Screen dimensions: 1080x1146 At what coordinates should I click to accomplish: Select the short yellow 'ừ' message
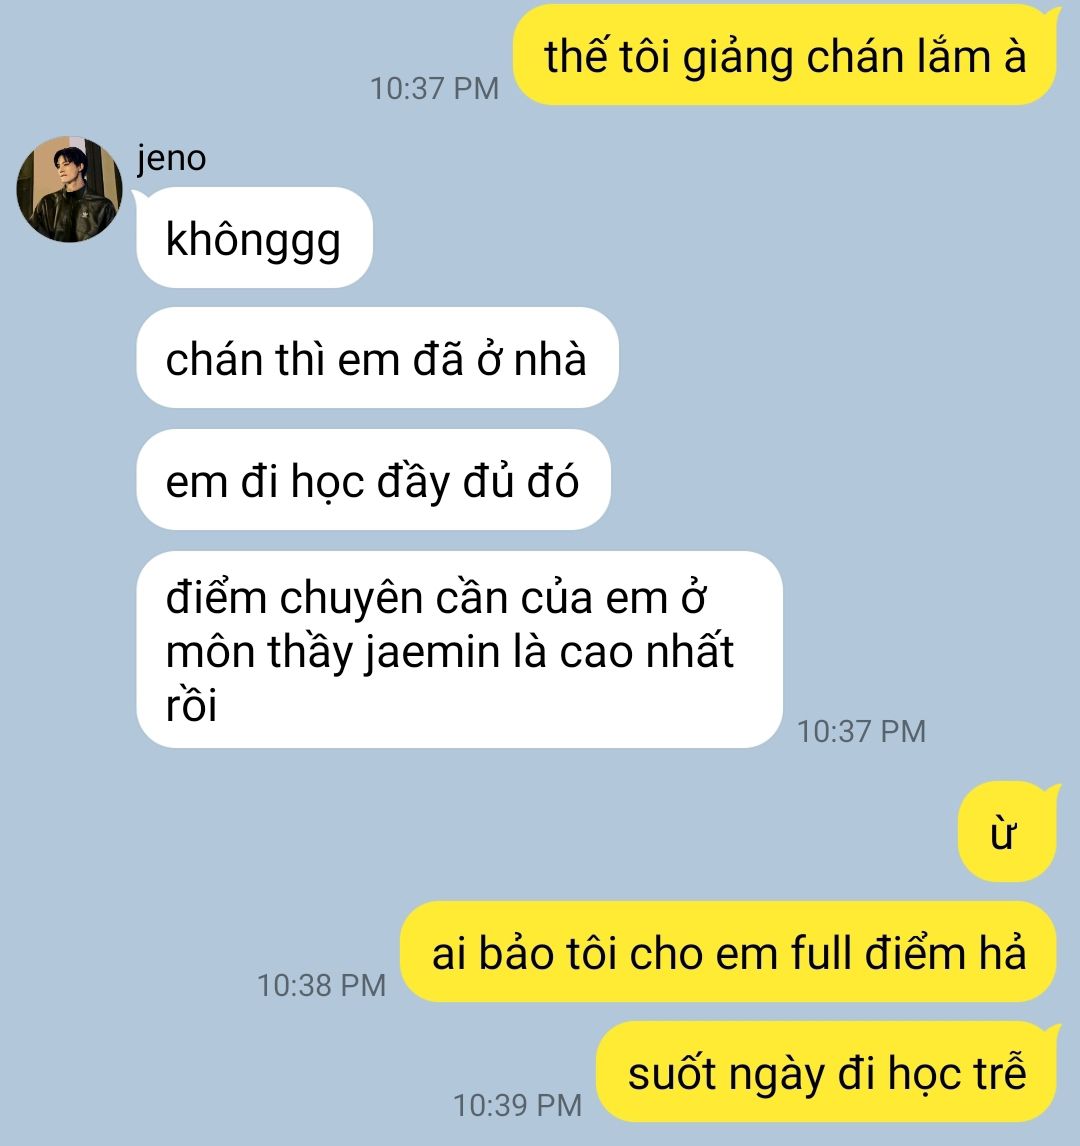click(1008, 832)
